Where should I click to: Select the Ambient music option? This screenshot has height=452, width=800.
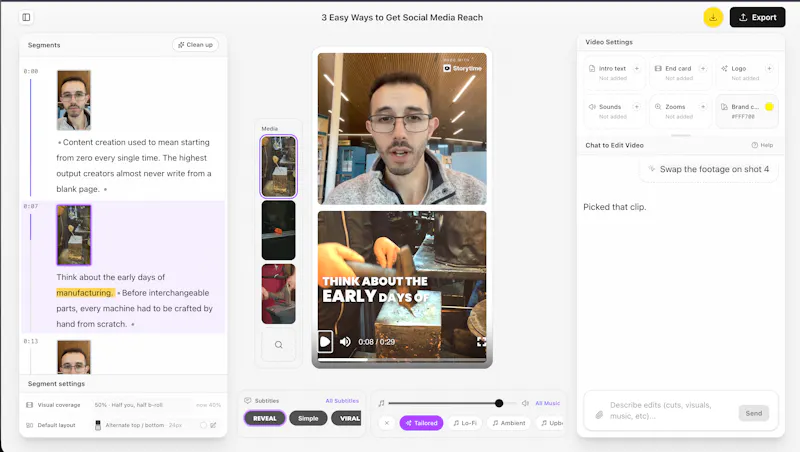(509, 423)
